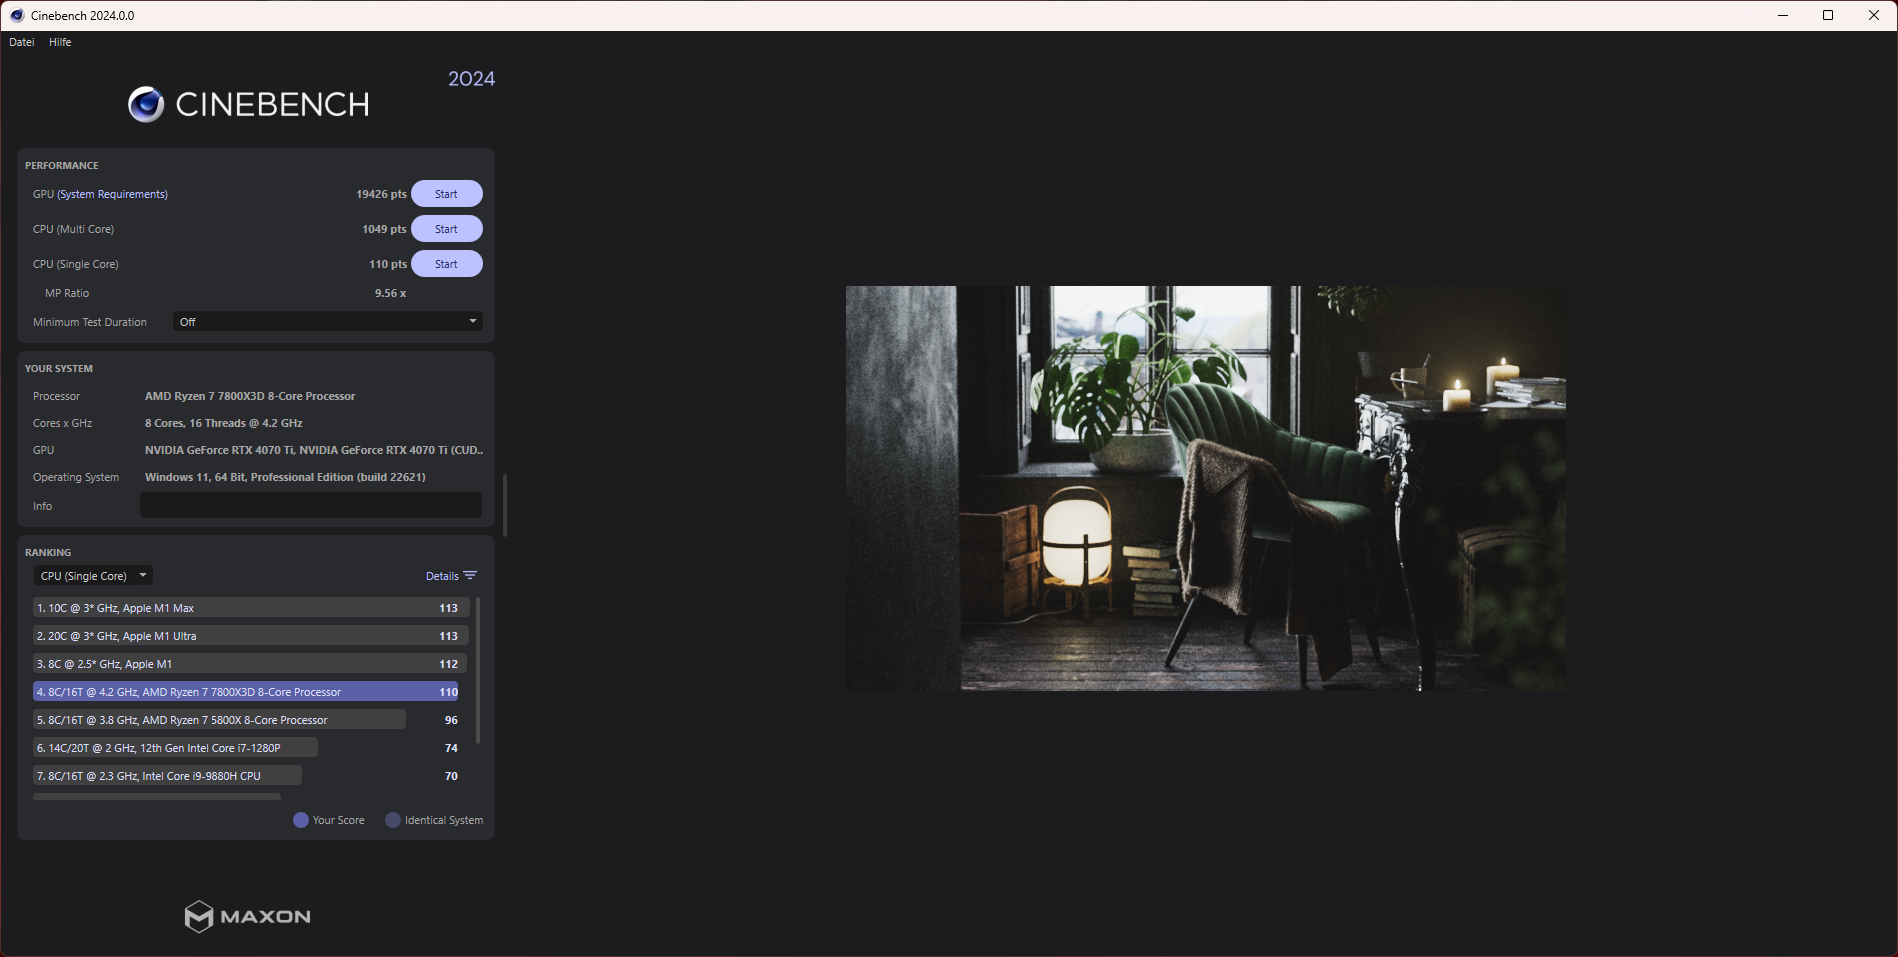Click the 19426 pts GPU score
Viewport: 1898px width, 957px height.
(x=381, y=194)
